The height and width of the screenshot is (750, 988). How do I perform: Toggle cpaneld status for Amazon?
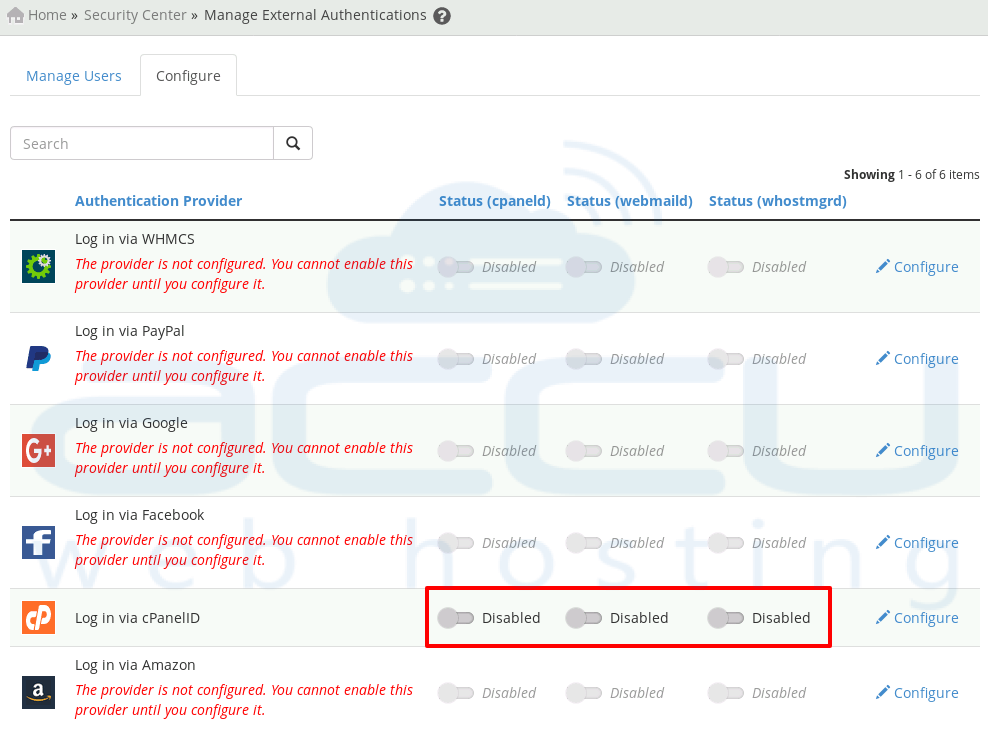[x=456, y=693]
